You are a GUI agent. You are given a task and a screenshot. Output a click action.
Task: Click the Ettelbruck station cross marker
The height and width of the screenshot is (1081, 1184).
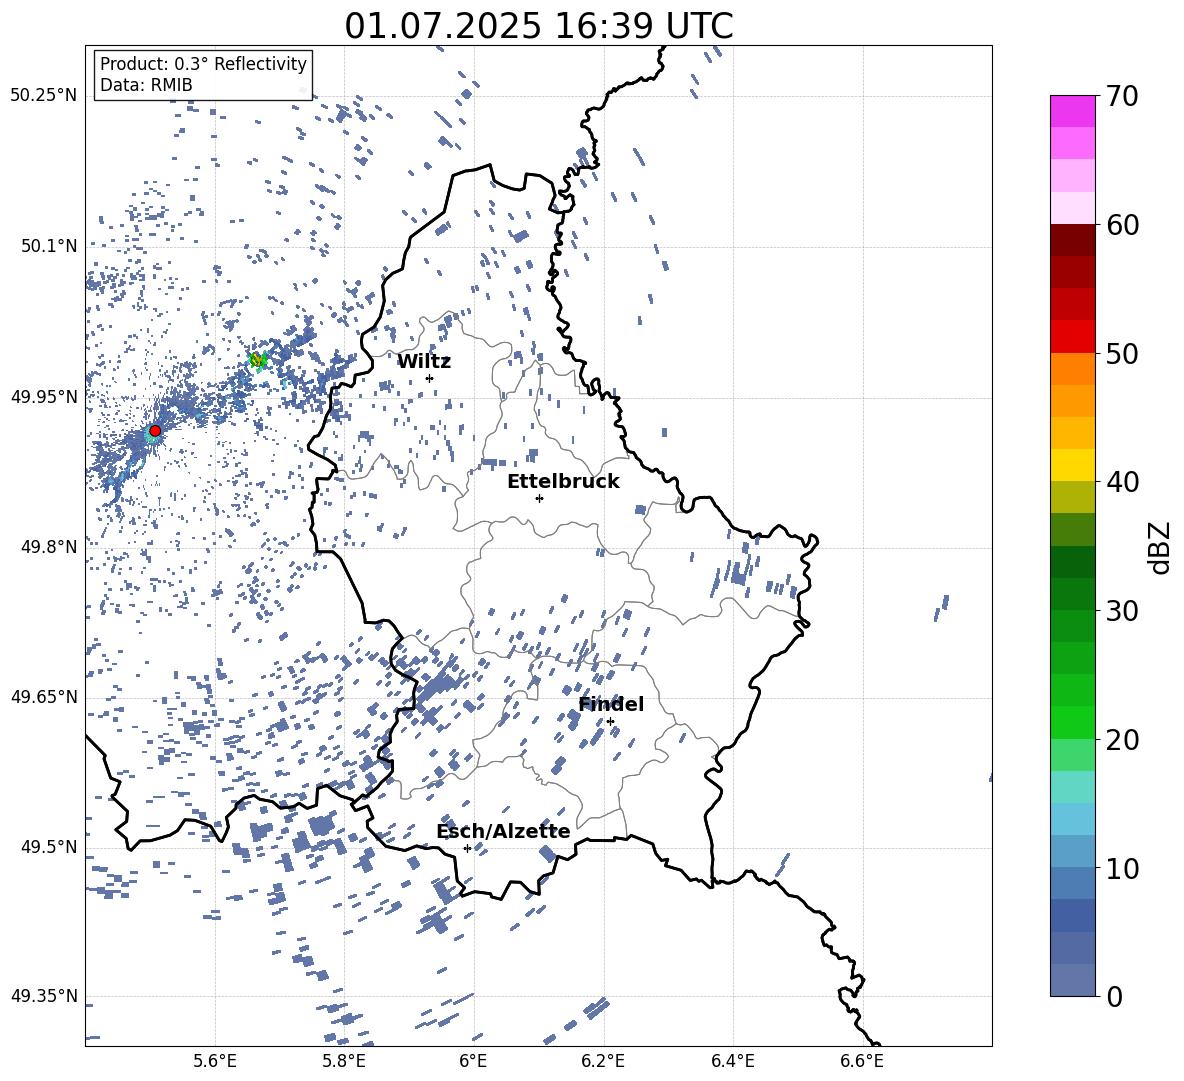click(539, 498)
